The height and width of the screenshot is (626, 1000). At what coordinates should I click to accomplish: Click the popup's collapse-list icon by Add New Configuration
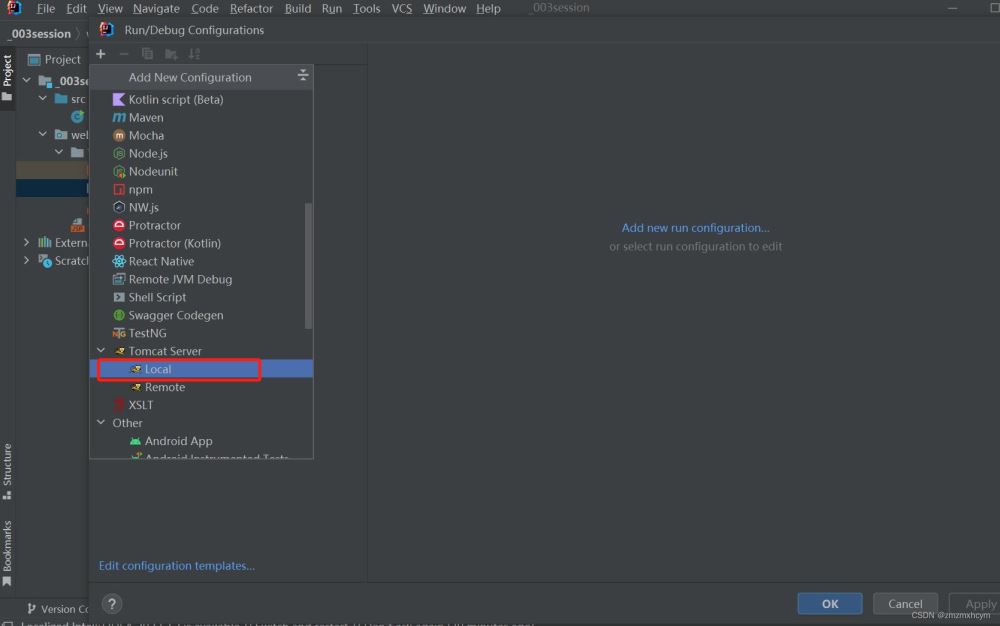pyautogui.click(x=303, y=75)
